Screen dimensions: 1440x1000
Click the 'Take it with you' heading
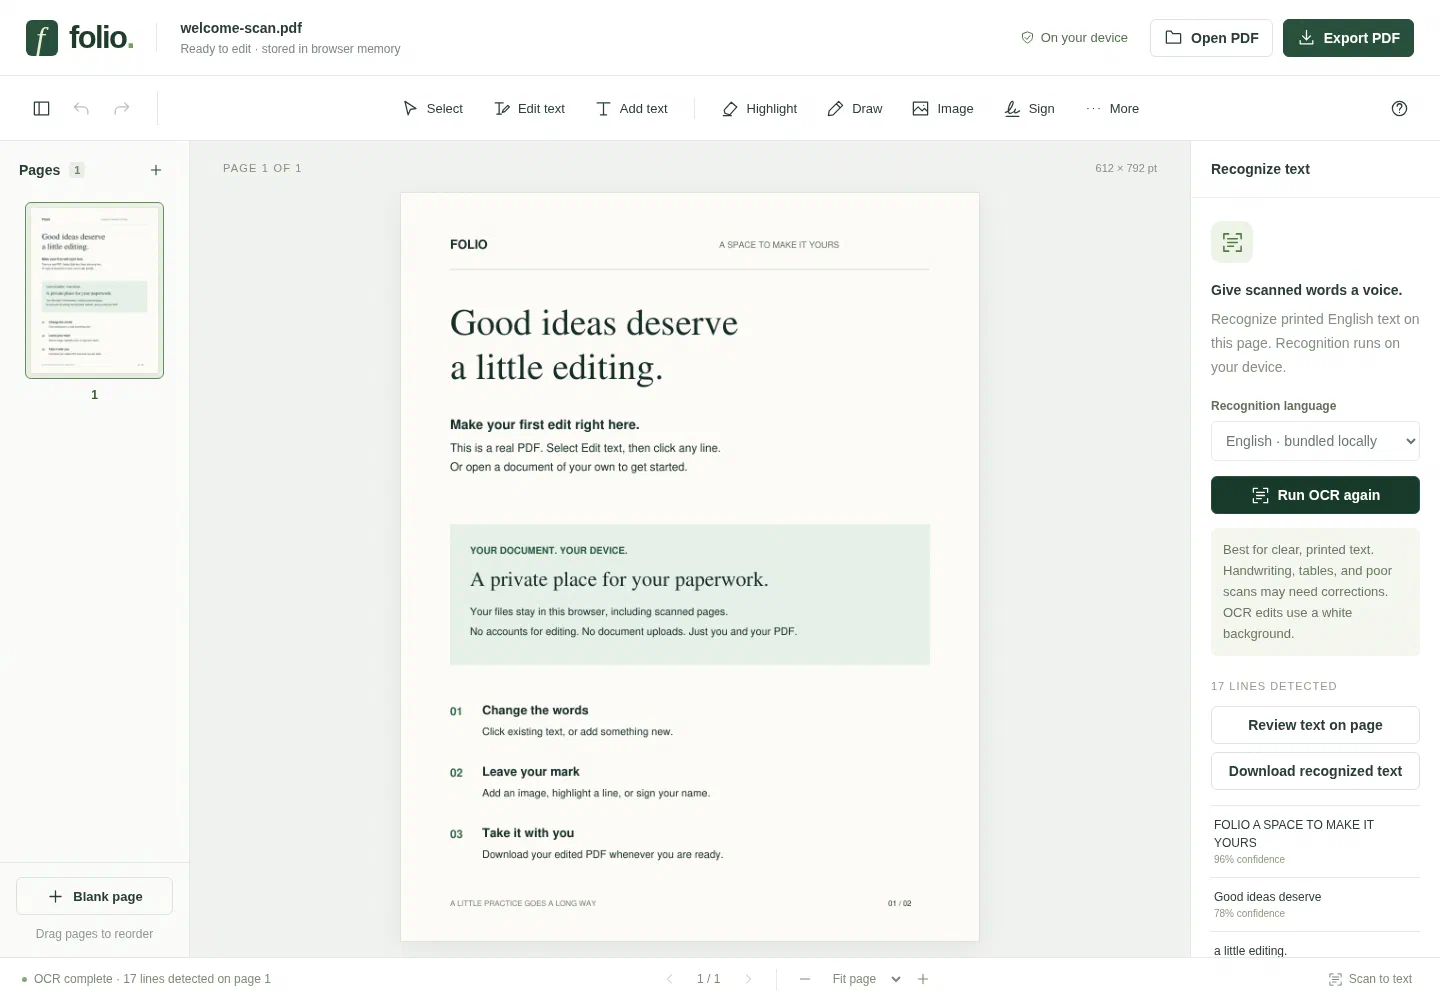(x=528, y=833)
